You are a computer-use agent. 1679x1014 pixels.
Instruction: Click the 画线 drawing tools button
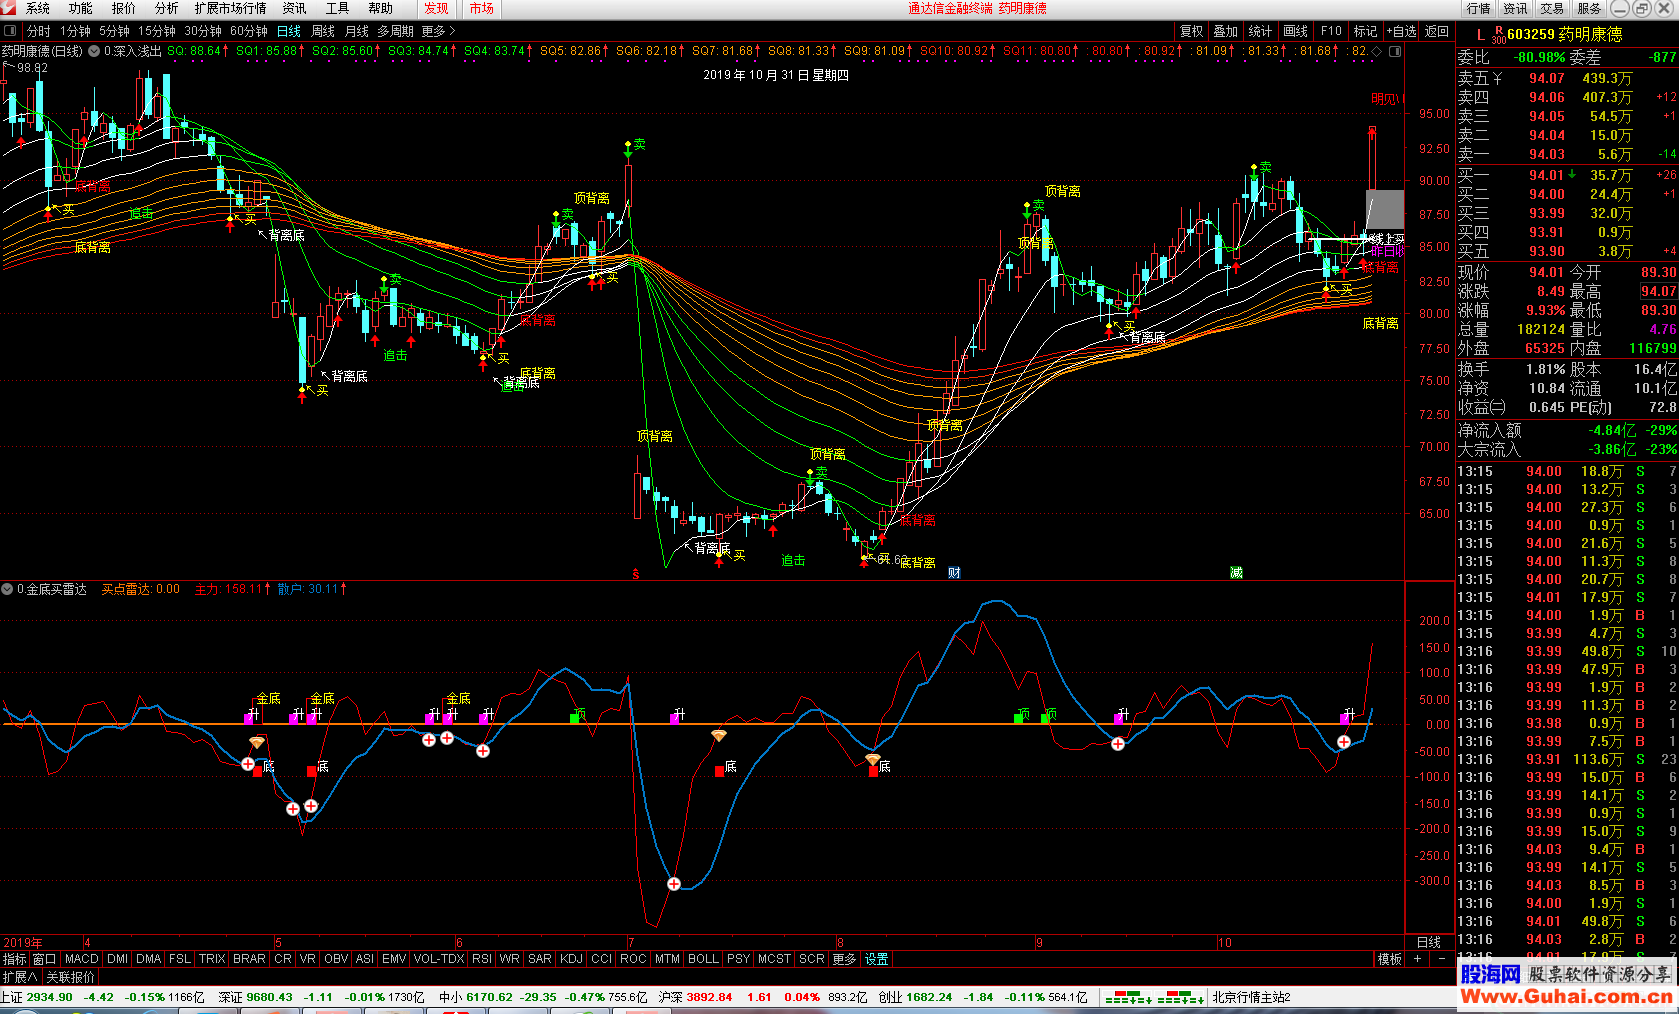[x=1296, y=31]
